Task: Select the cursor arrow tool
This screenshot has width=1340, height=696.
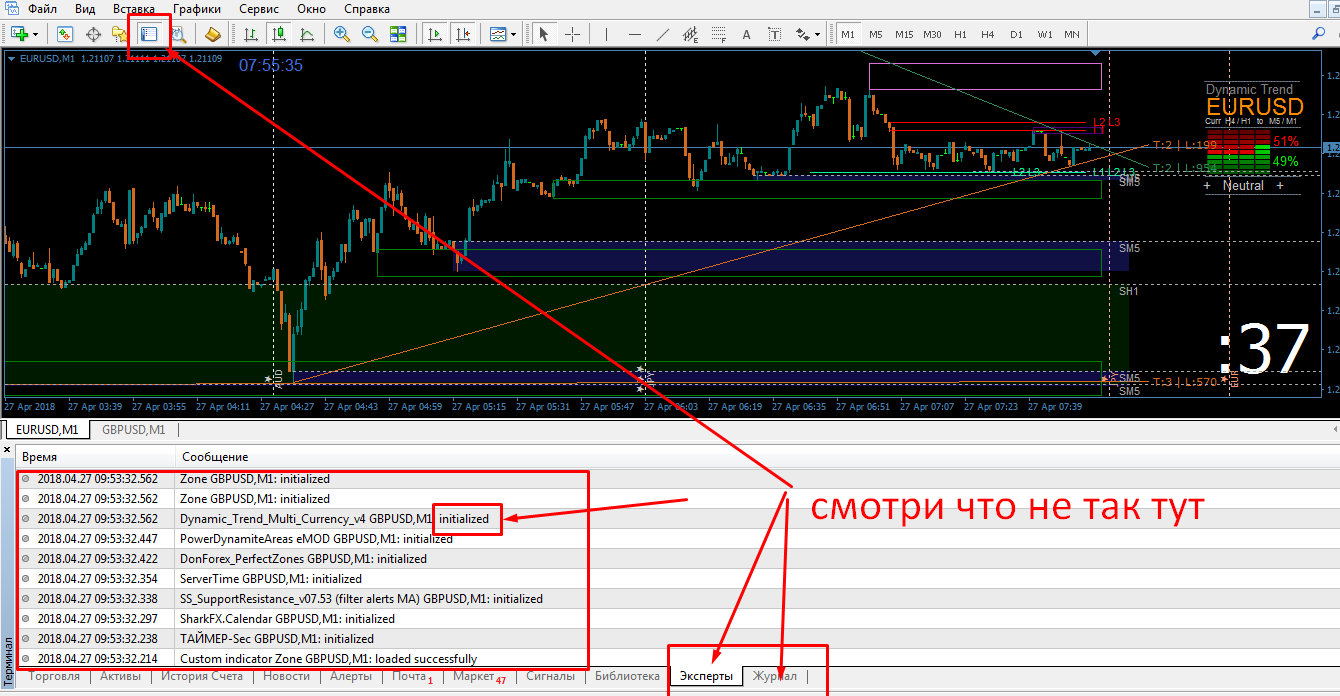Action: click(544, 34)
